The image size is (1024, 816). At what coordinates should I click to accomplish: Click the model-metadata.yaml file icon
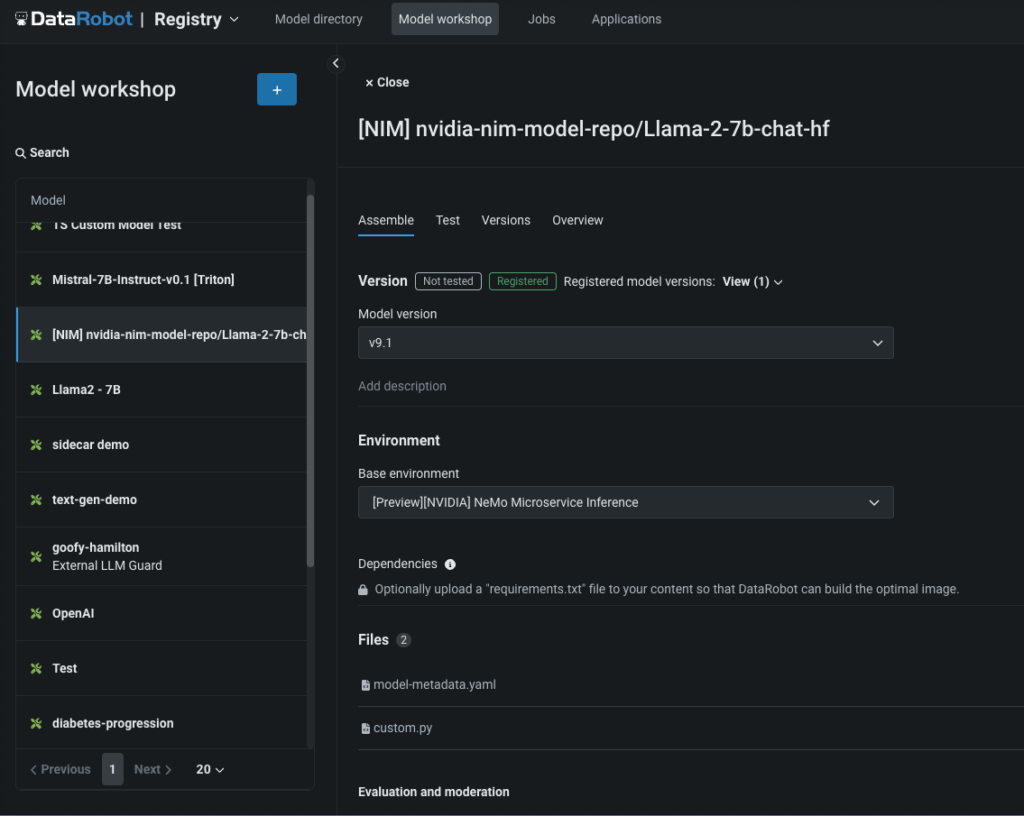tap(366, 685)
